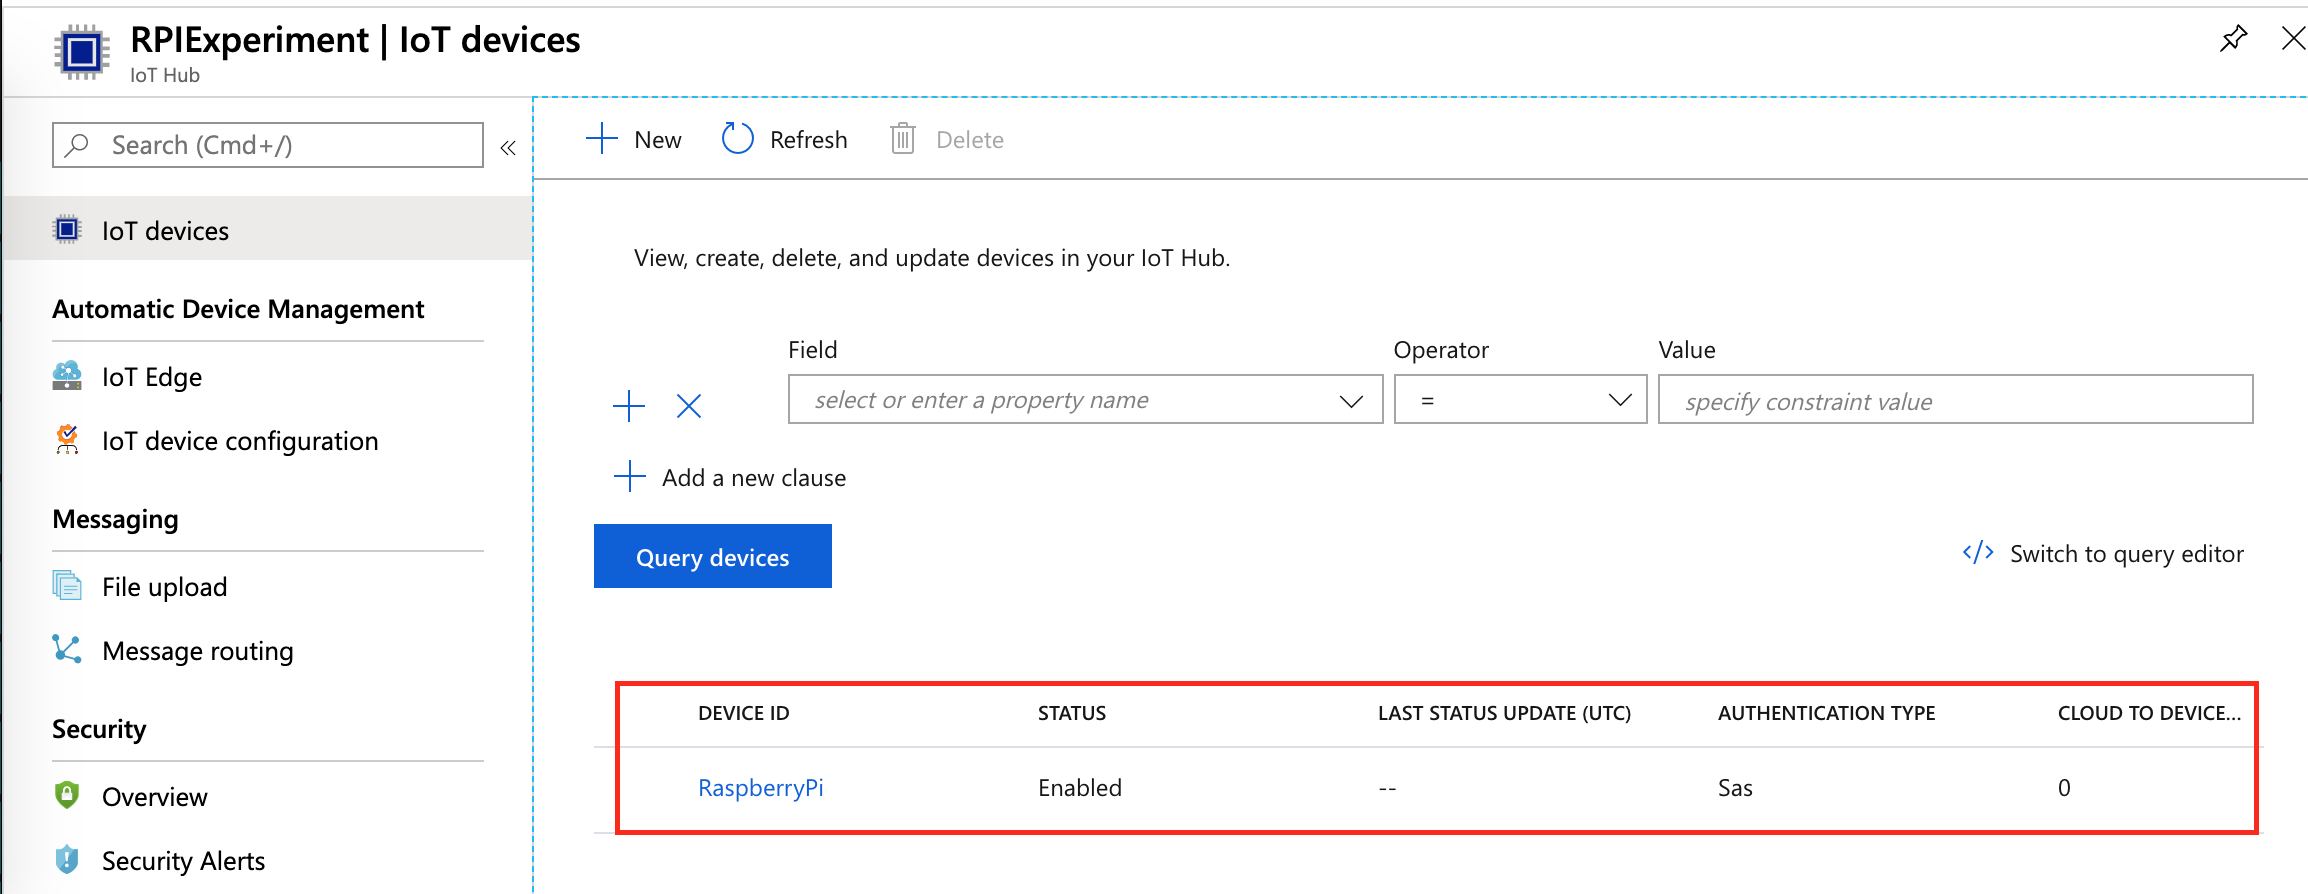Click the Security section heading

99,729
